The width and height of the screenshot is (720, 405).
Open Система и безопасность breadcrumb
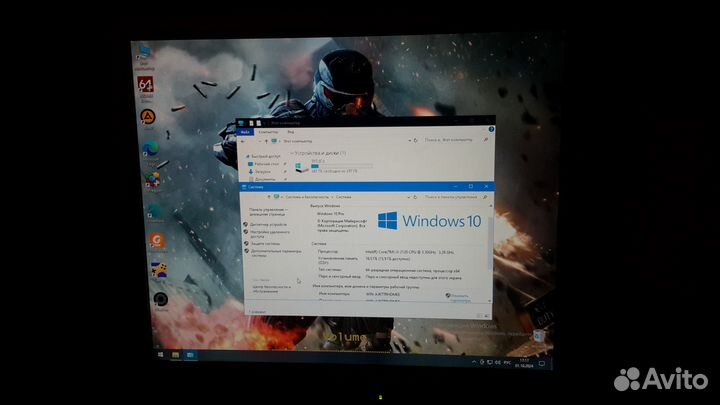pyautogui.click(x=307, y=197)
